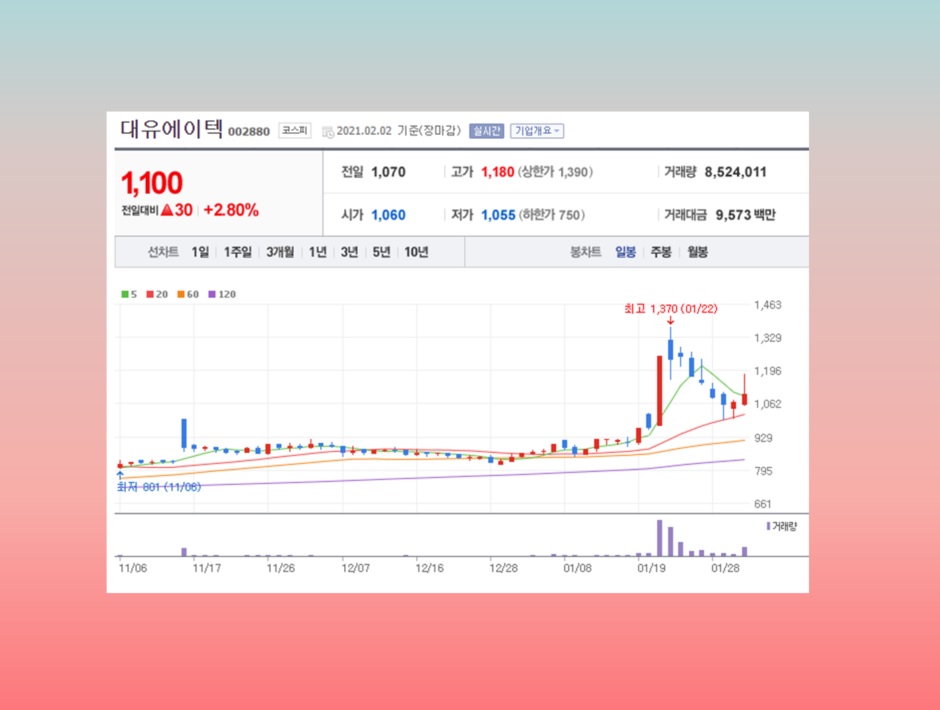Click the 코스피 market badge

coord(294,131)
